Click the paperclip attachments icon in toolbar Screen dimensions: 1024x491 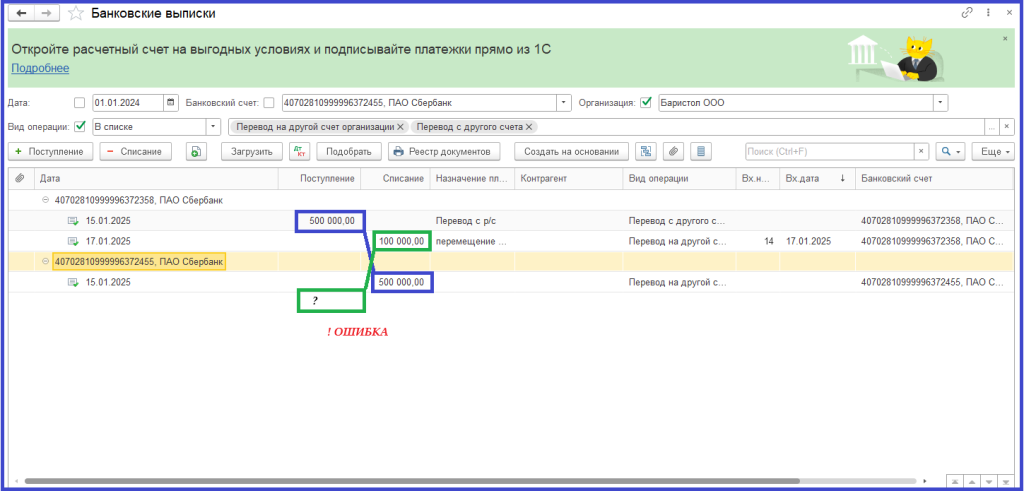tap(674, 152)
